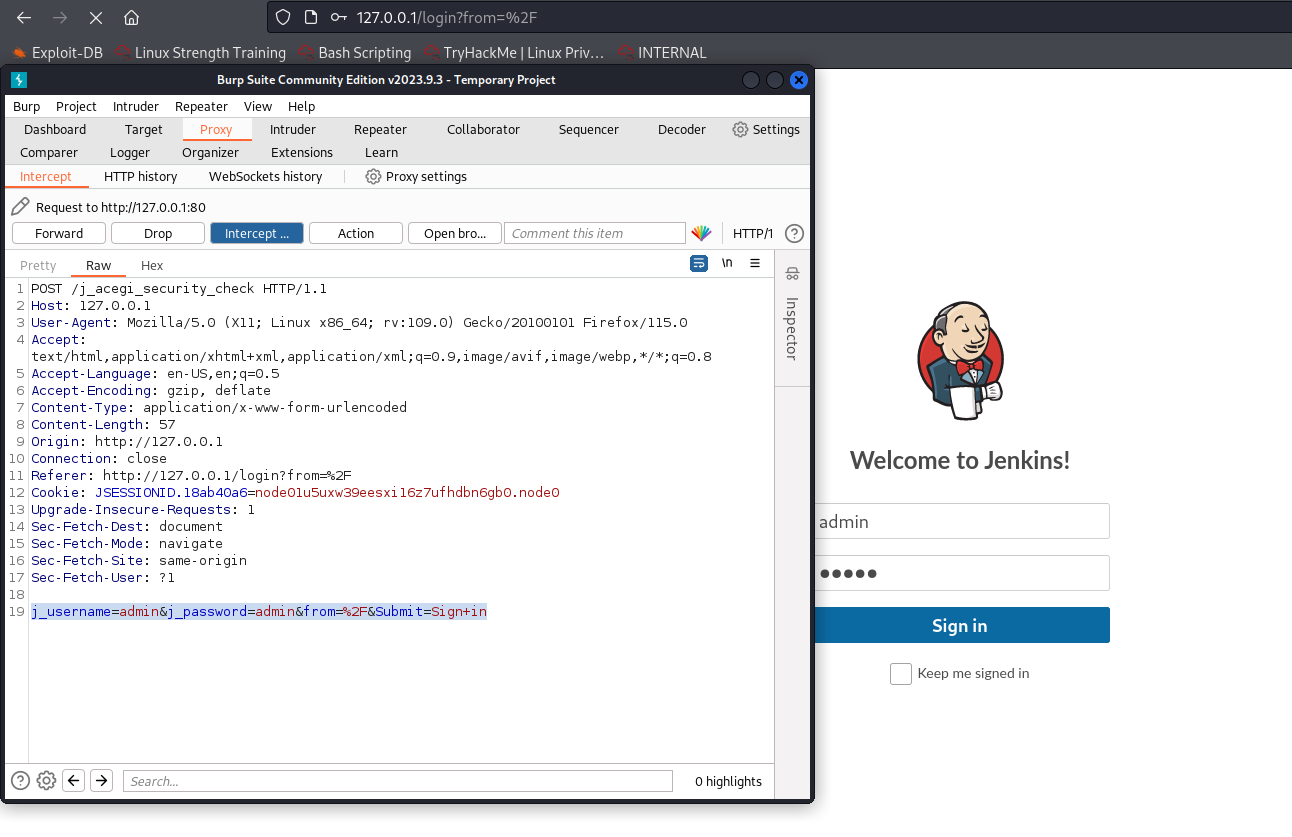Click the search help question icon
Image resolution: width=1292 pixels, height=837 pixels.
click(x=20, y=781)
